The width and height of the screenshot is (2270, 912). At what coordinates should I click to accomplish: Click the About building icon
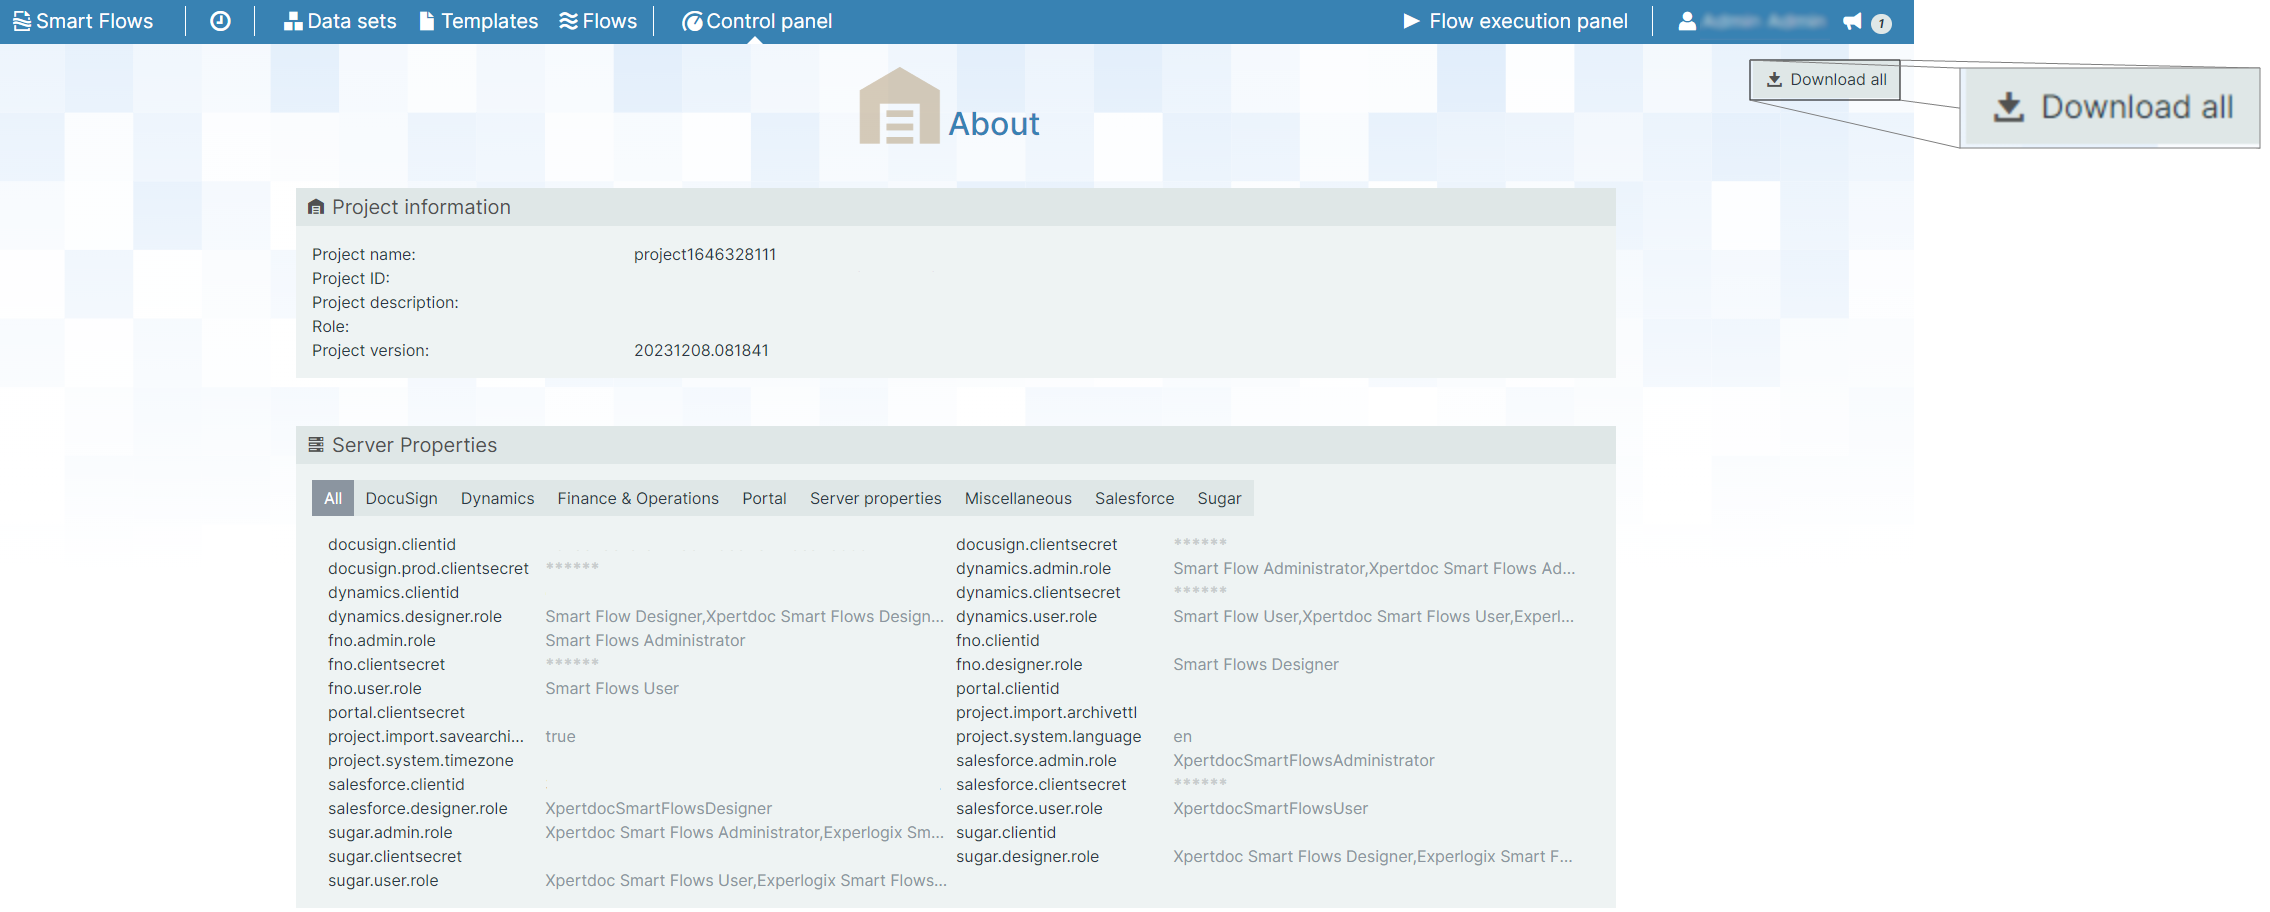pyautogui.click(x=899, y=106)
